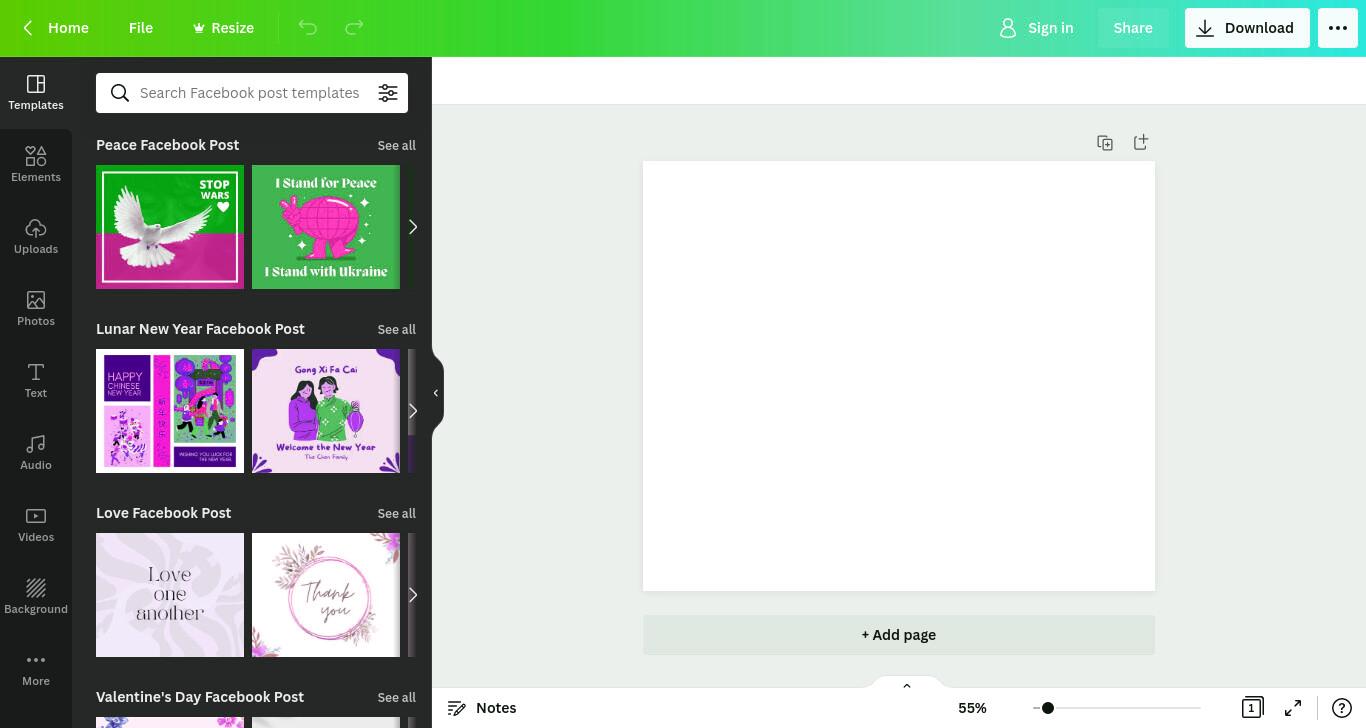Select the Thank you floral template
The height and width of the screenshot is (728, 1366).
pos(326,595)
